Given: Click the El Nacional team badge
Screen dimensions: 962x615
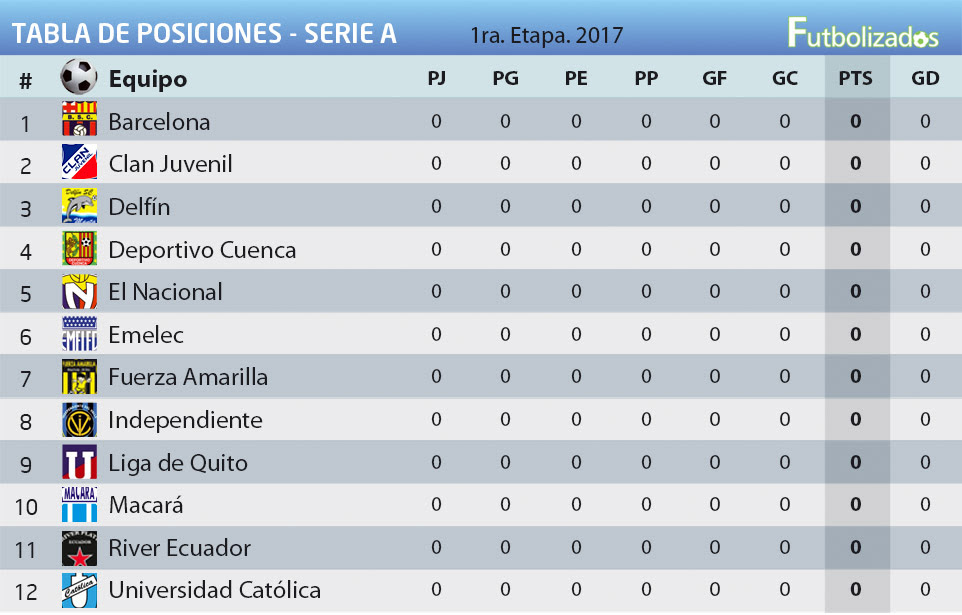Looking at the screenshot, I should 79,291.
